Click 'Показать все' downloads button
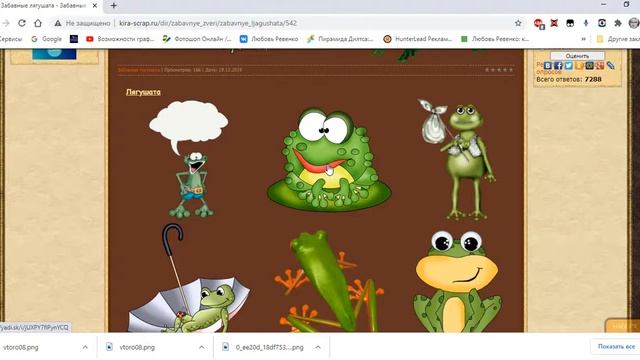This screenshot has width=640, height=360. tap(616, 346)
